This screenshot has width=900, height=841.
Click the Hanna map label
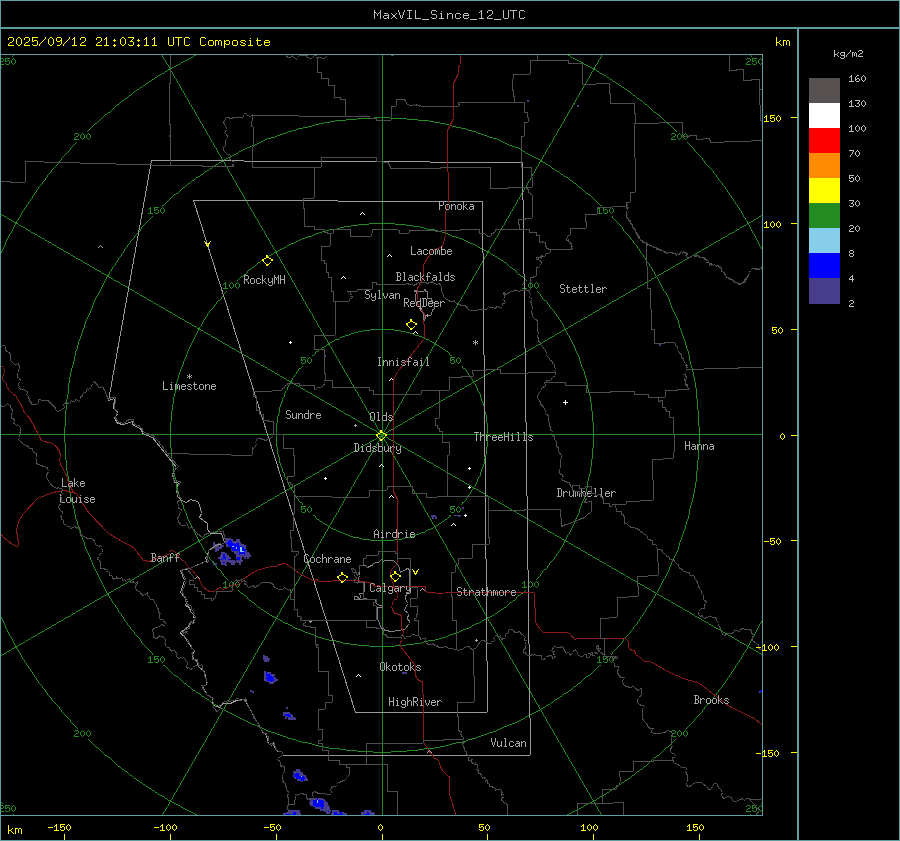(x=699, y=446)
